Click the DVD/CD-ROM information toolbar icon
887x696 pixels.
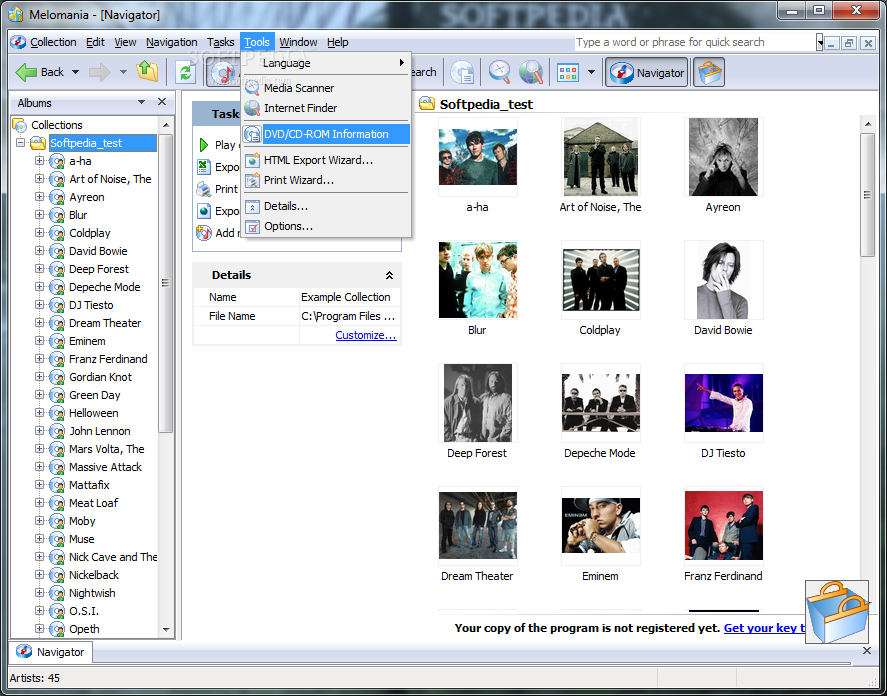click(x=462, y=72)
